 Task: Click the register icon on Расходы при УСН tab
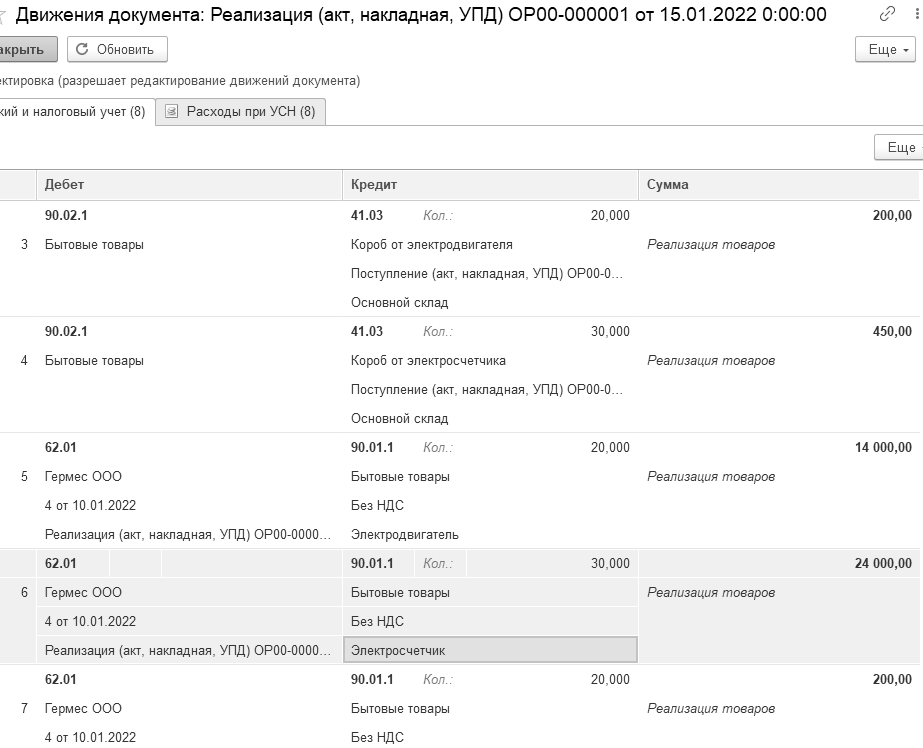click(x=172, y=112)
